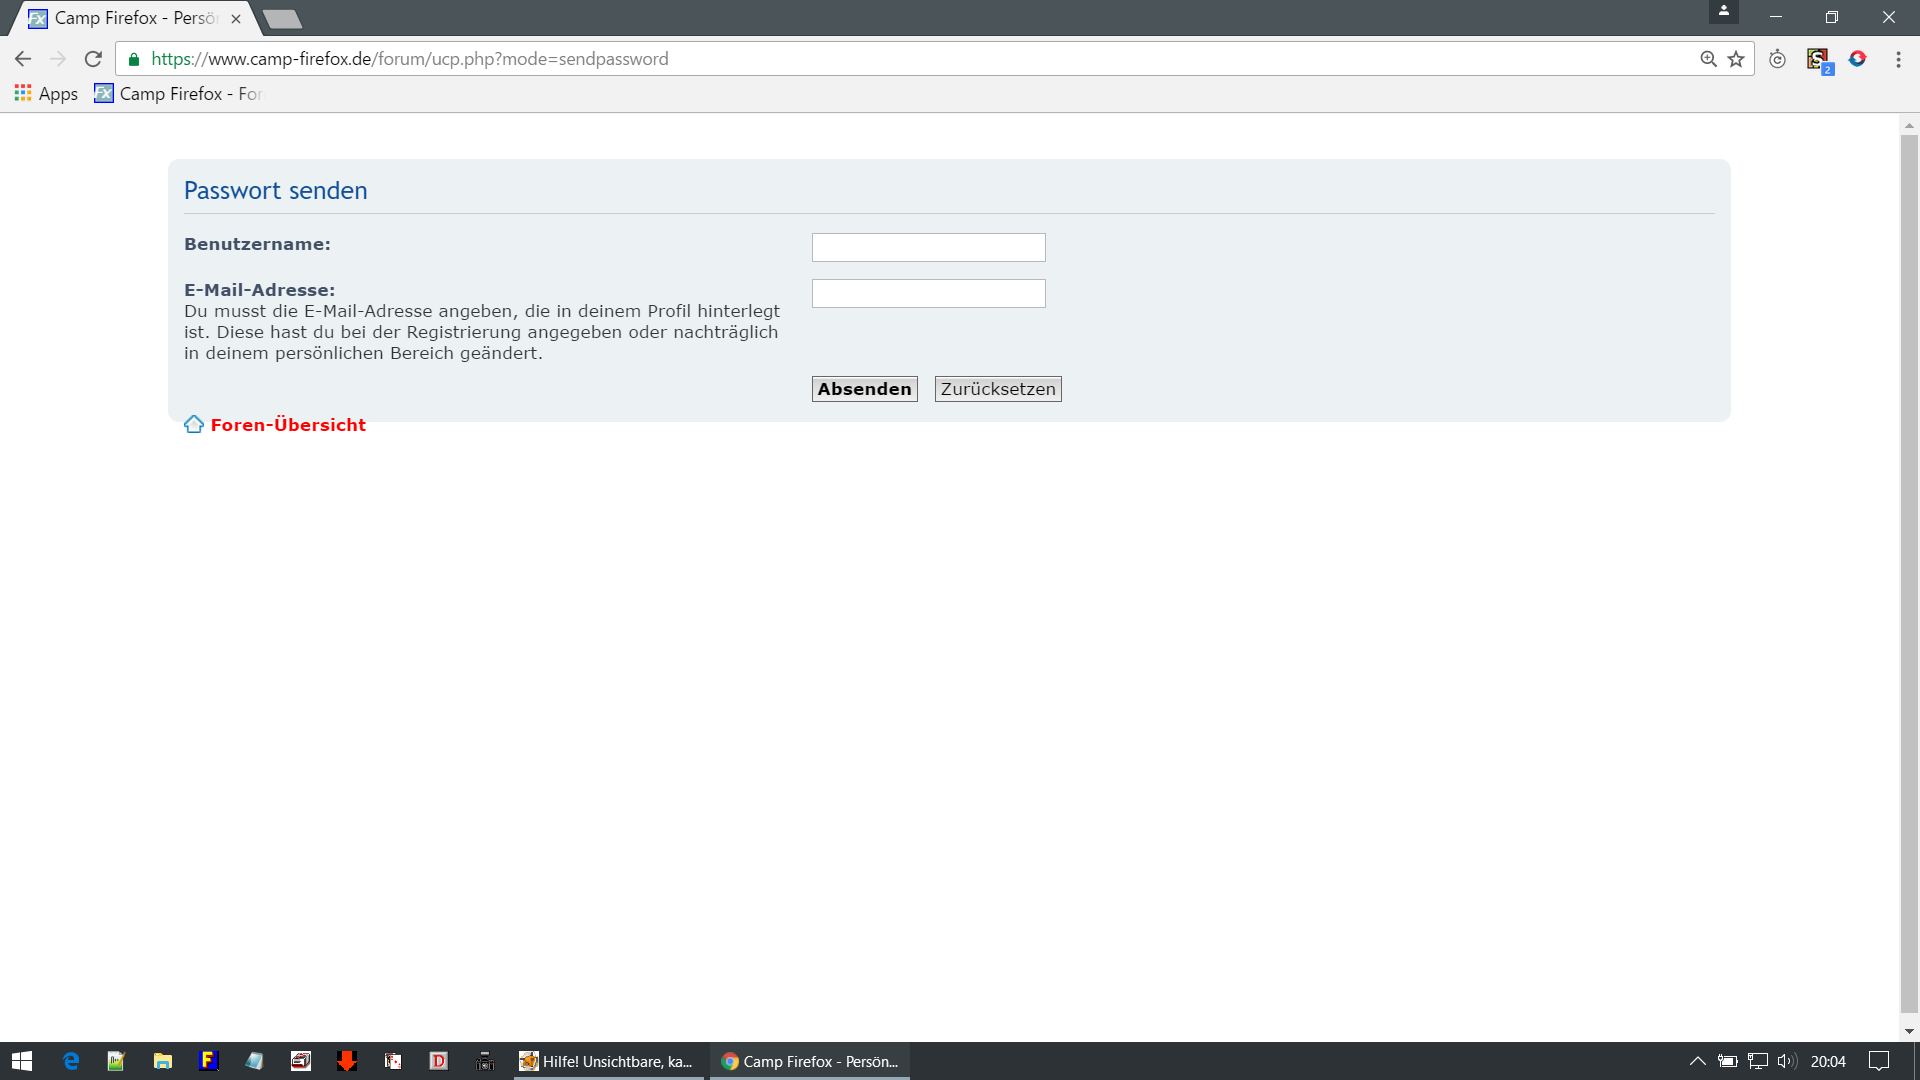Click the back navigation arrow

[23, 59]
